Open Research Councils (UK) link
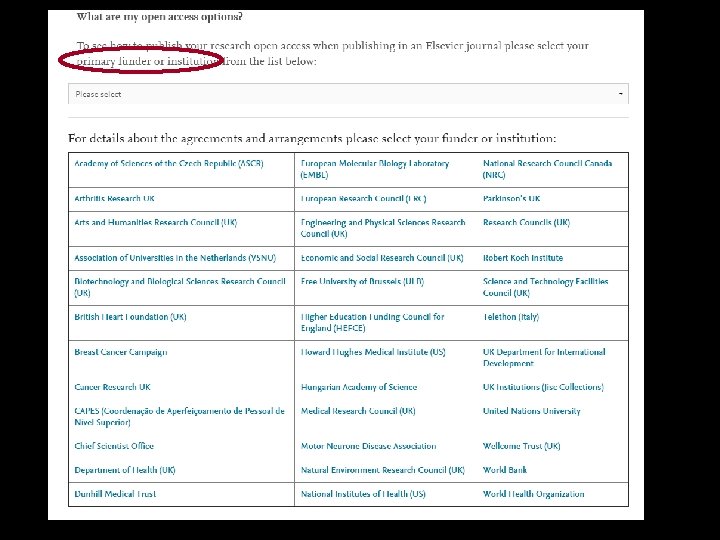This screenshot has width=720, height=540. pyautogui.click(x=526, y=222)
